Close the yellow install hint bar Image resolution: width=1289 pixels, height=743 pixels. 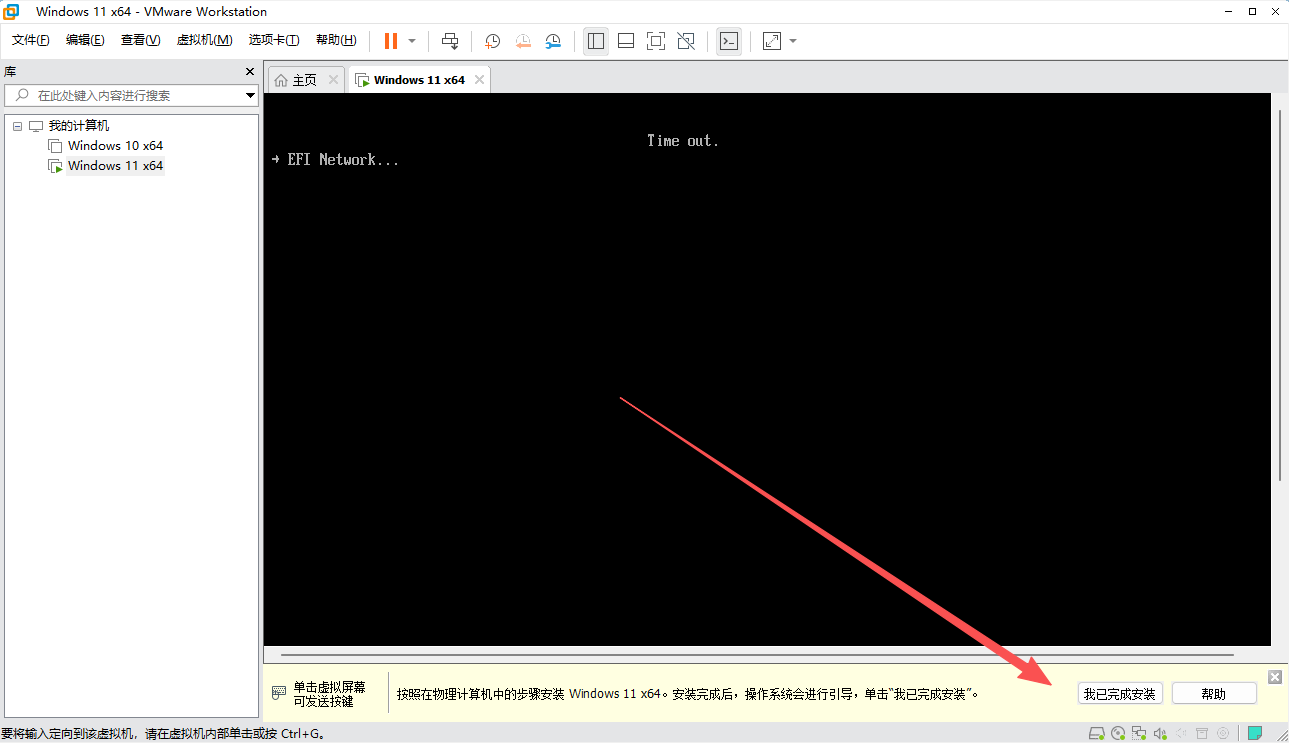tap(1275, 677)
